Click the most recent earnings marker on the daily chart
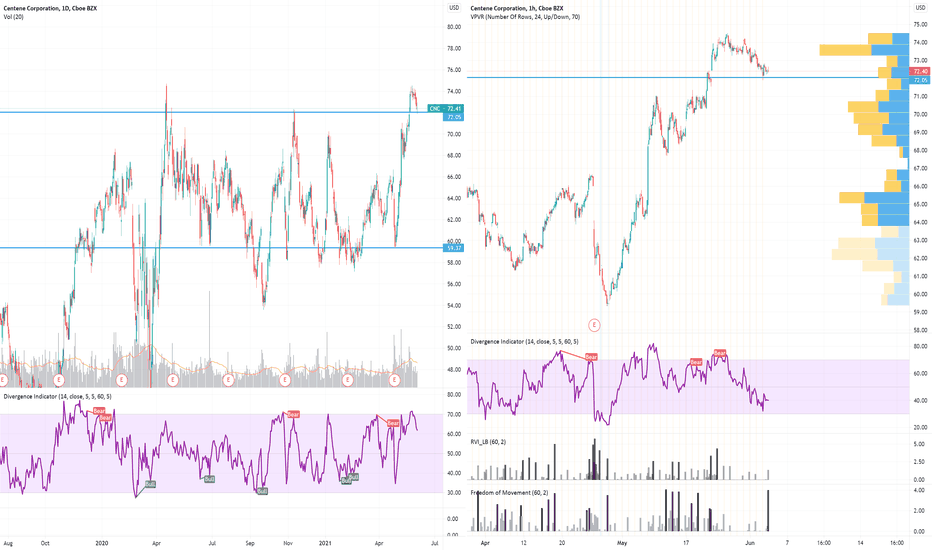932x550 pixels. (393, 379)
